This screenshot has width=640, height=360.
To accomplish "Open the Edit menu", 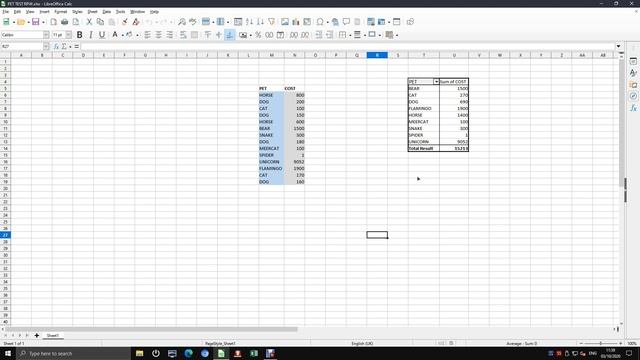I will pos(17,12).
